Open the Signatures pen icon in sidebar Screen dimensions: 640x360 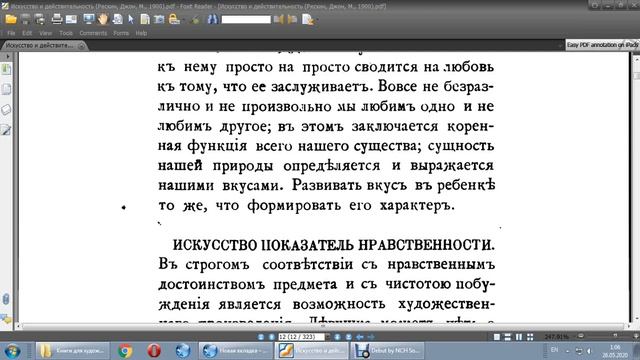6,130
